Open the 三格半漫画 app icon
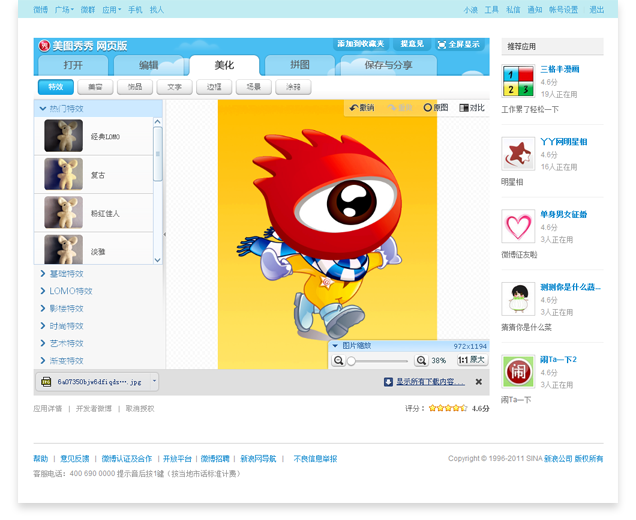Image resolution: width=636 pixels, height=520 pixels. tap(518, 81)
